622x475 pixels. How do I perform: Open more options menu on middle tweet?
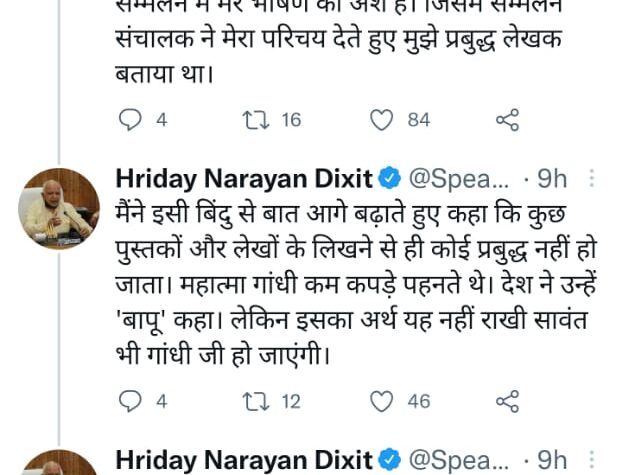(x=591, y=179)
